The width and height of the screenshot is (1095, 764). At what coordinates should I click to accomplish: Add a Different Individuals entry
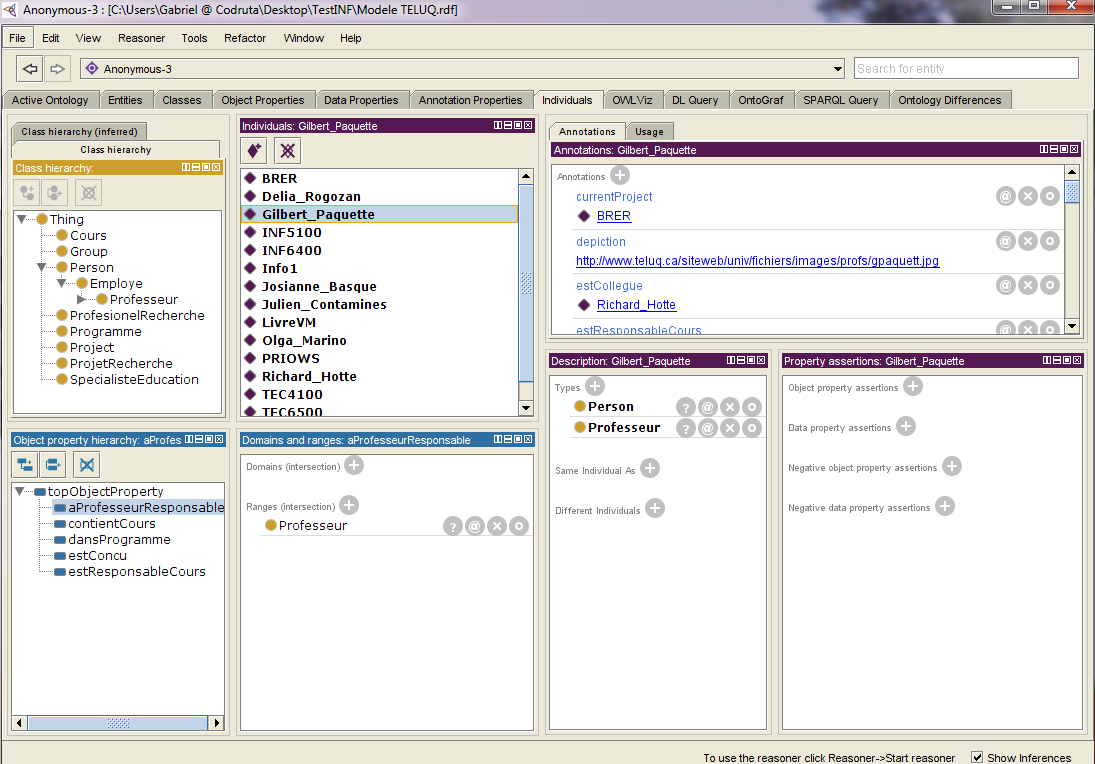point(655,508)
